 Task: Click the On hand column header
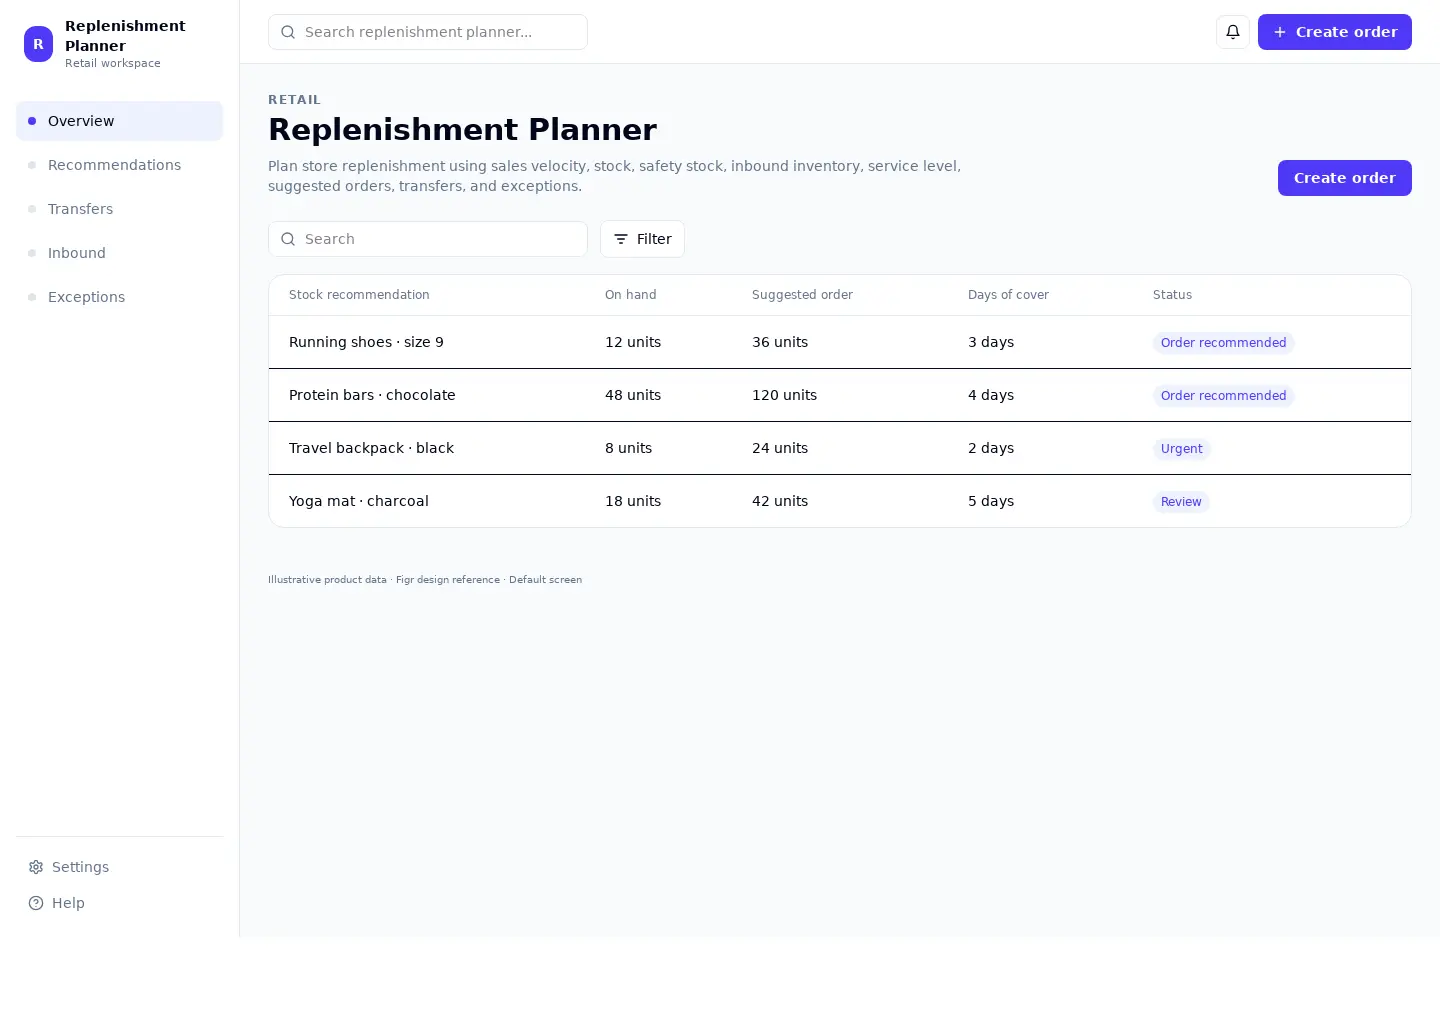coord(631,295)
